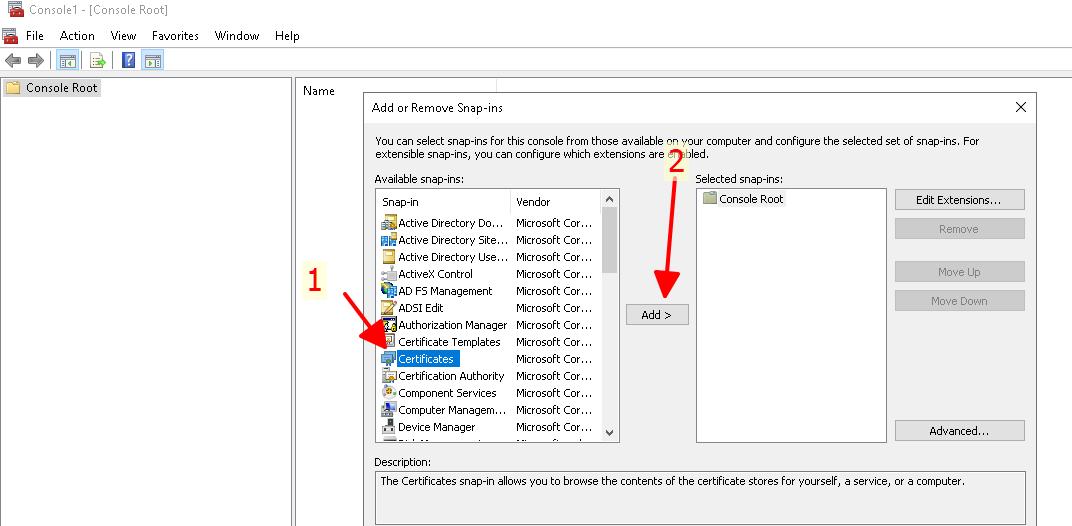Select the Certification Authority snap-in name
The image size is (1072, 526).
(x=451, y=376)
